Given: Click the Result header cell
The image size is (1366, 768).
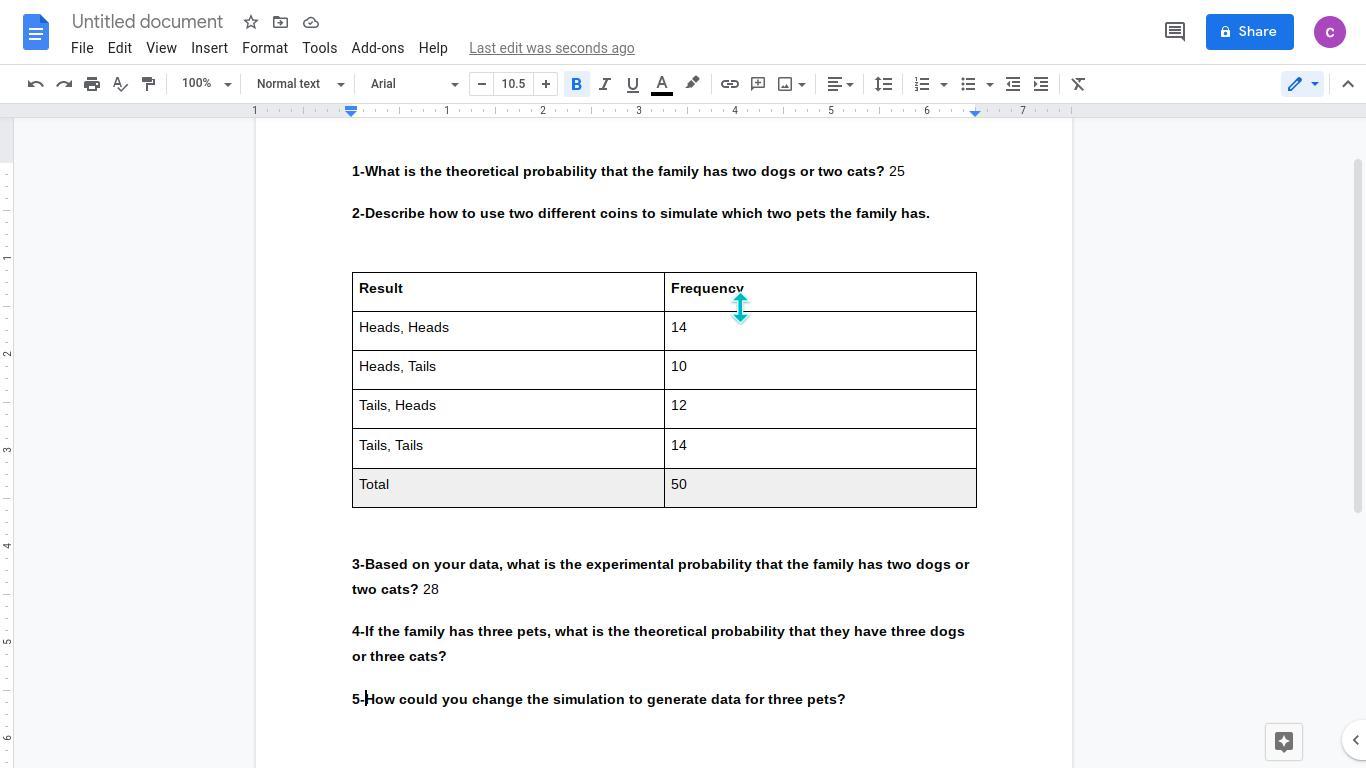Looking at the screenshot, I should (508, 291).
